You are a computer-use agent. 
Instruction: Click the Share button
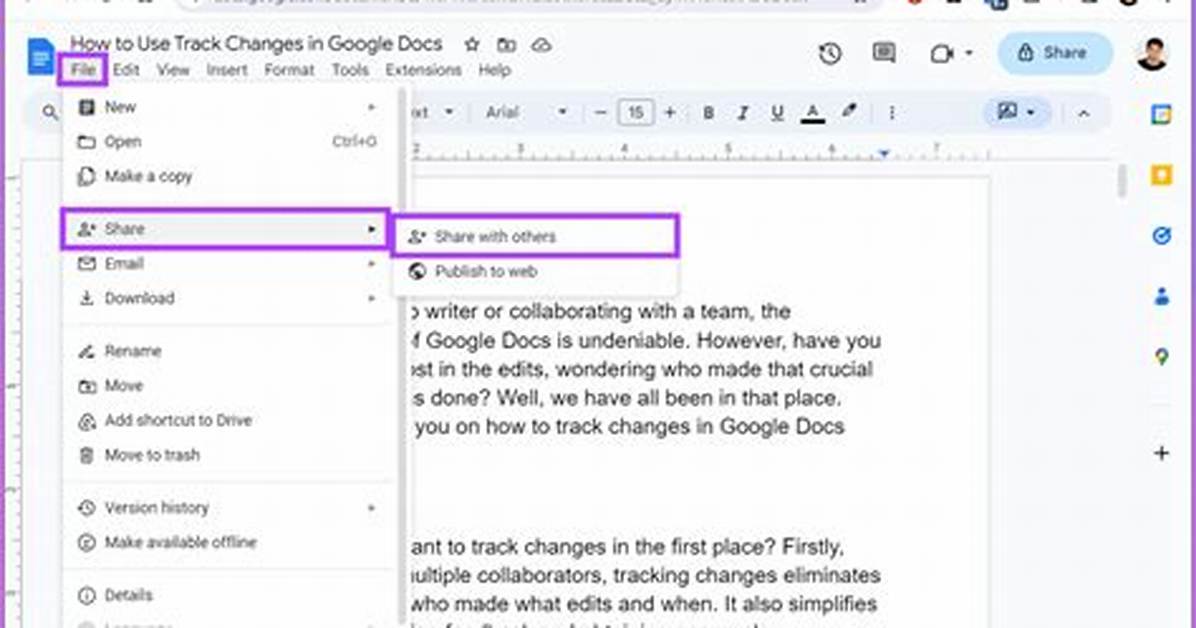1054,53
